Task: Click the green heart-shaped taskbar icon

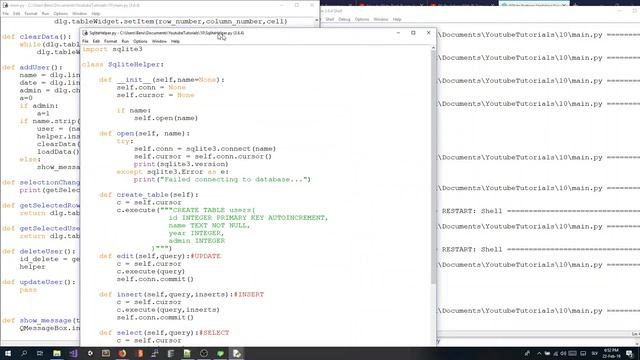Action: 220,353
